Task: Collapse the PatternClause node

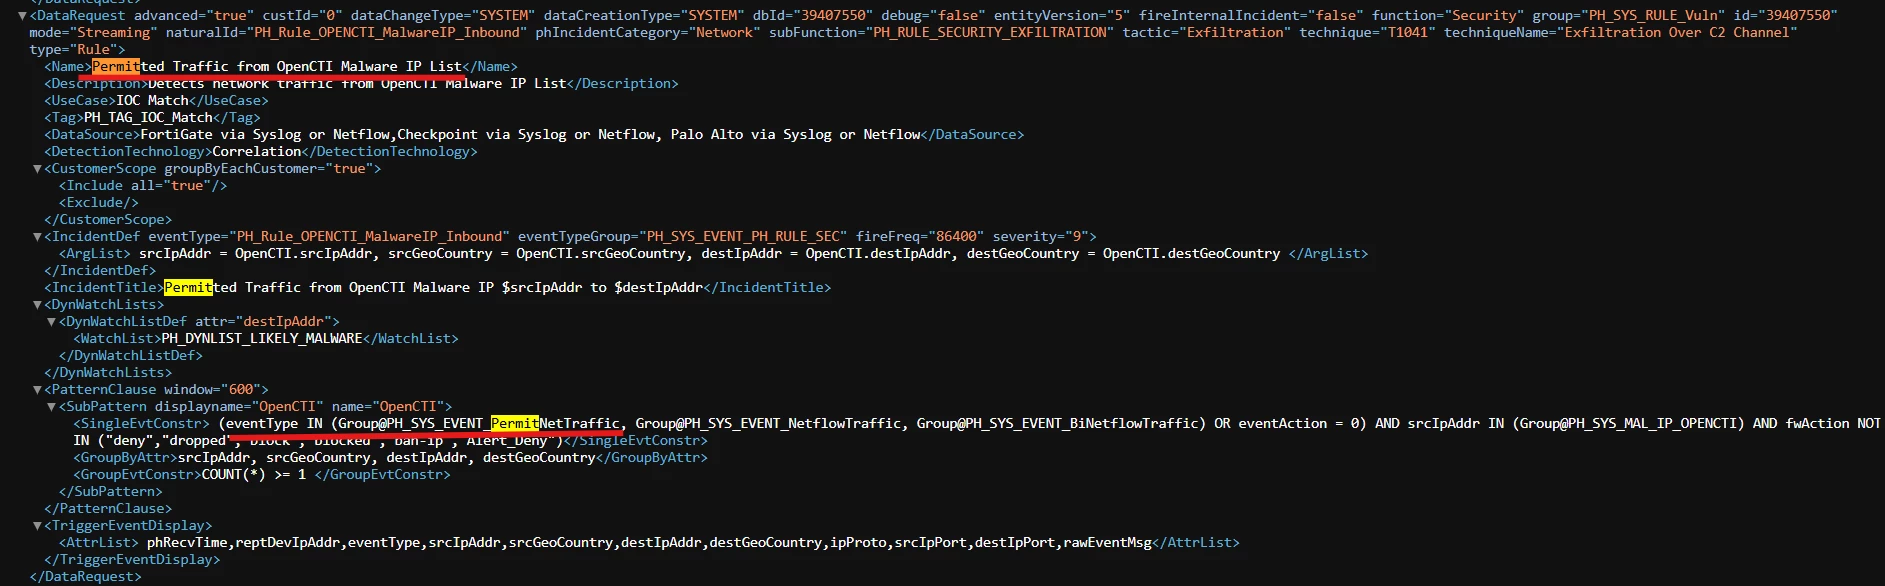Action: click(x=37, y=390)
